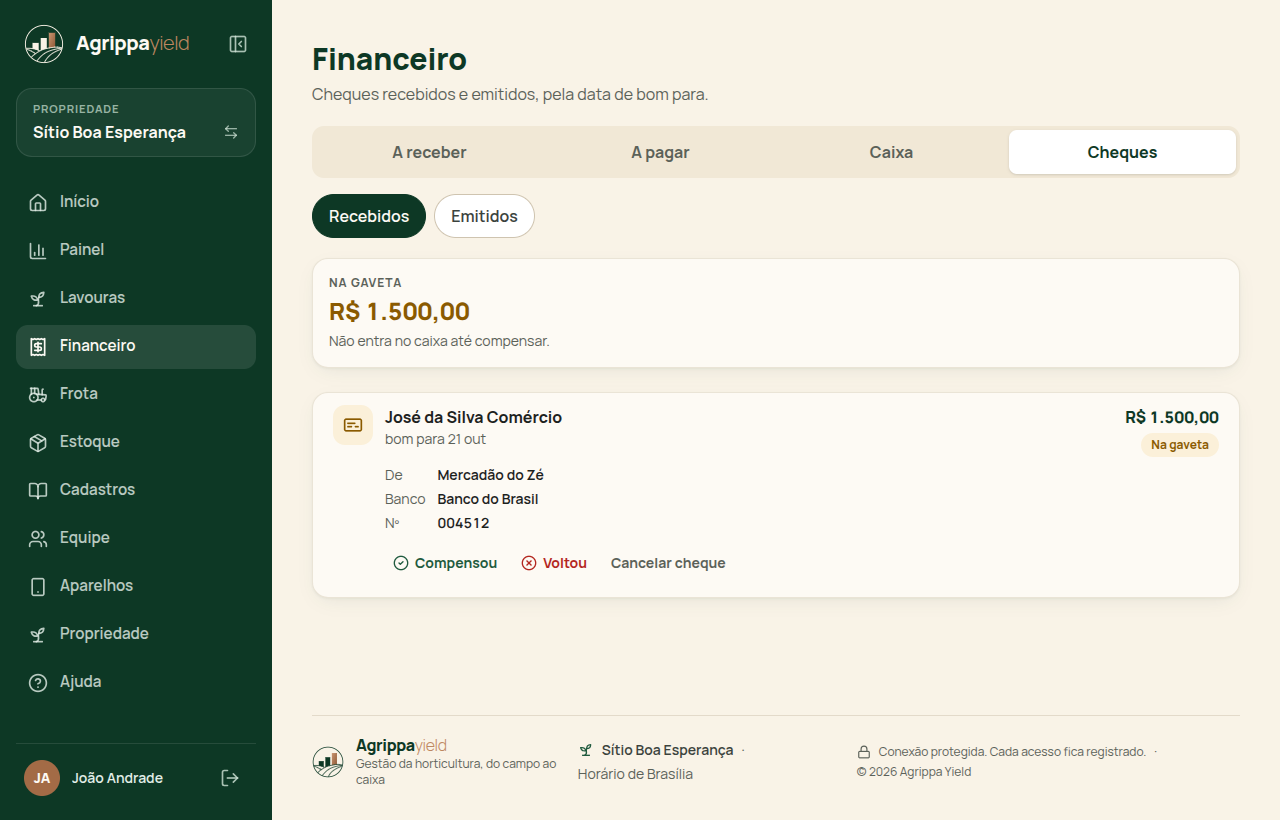Click the José da Silva Comércio title
The image size is (1280, 820).
[x=473, y=417]
